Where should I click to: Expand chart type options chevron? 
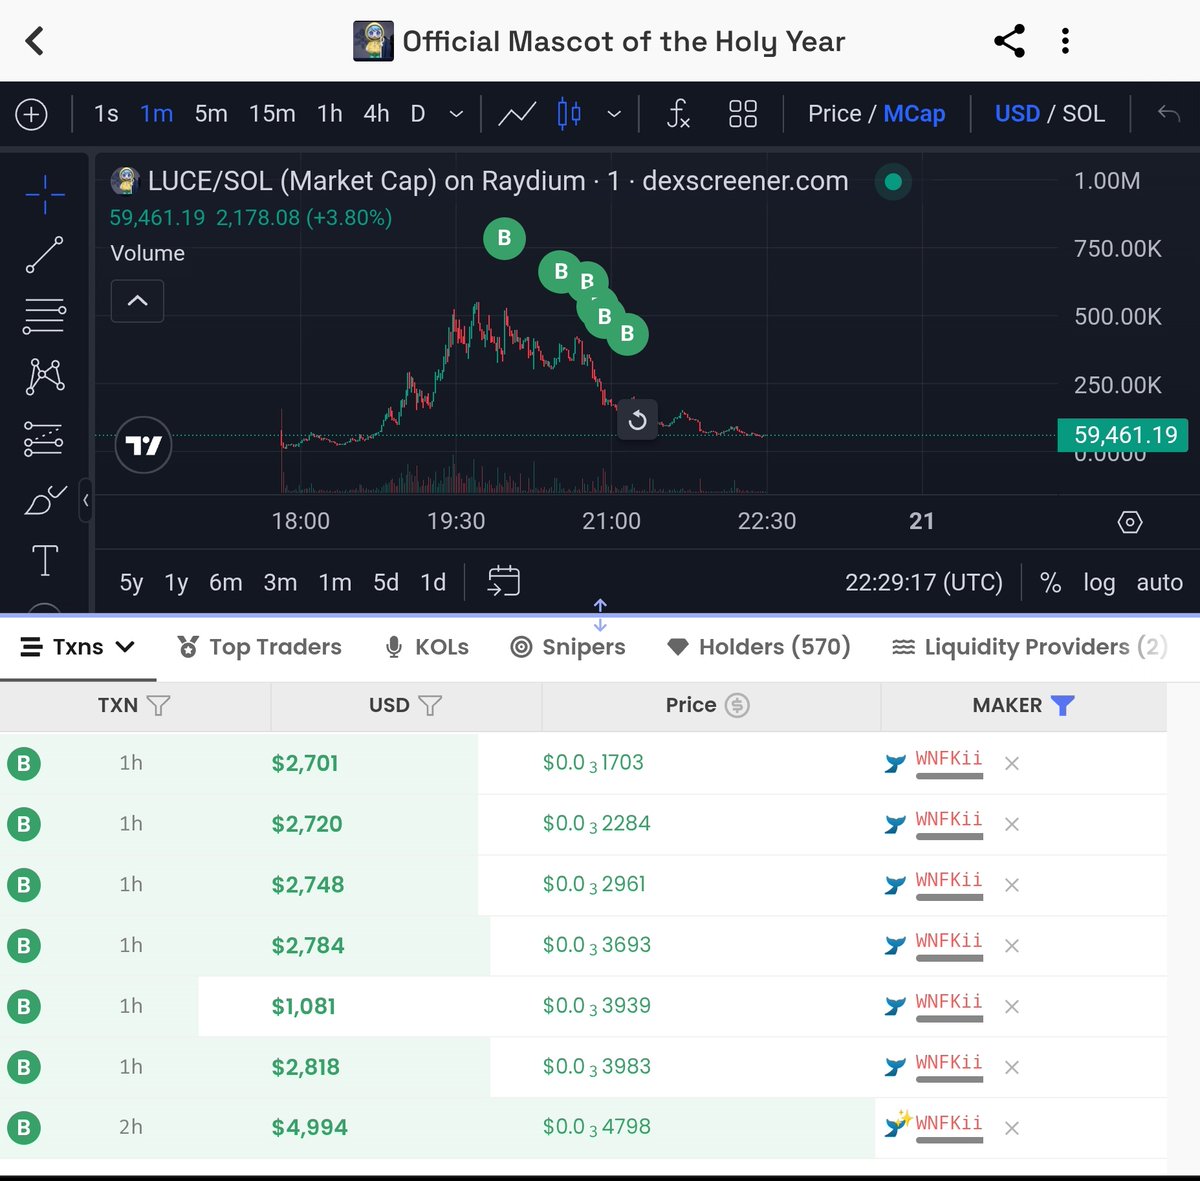pos(614,114)
